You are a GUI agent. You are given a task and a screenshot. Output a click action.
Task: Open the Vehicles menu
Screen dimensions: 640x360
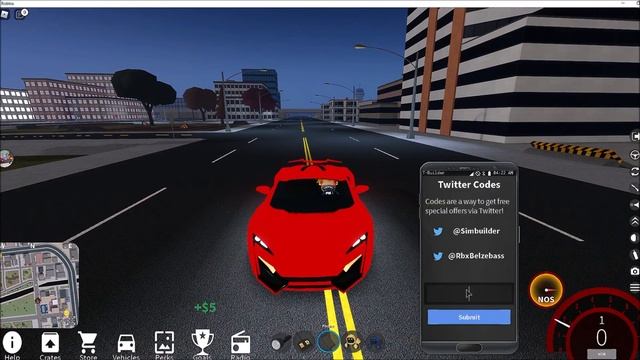coord(126,347)
